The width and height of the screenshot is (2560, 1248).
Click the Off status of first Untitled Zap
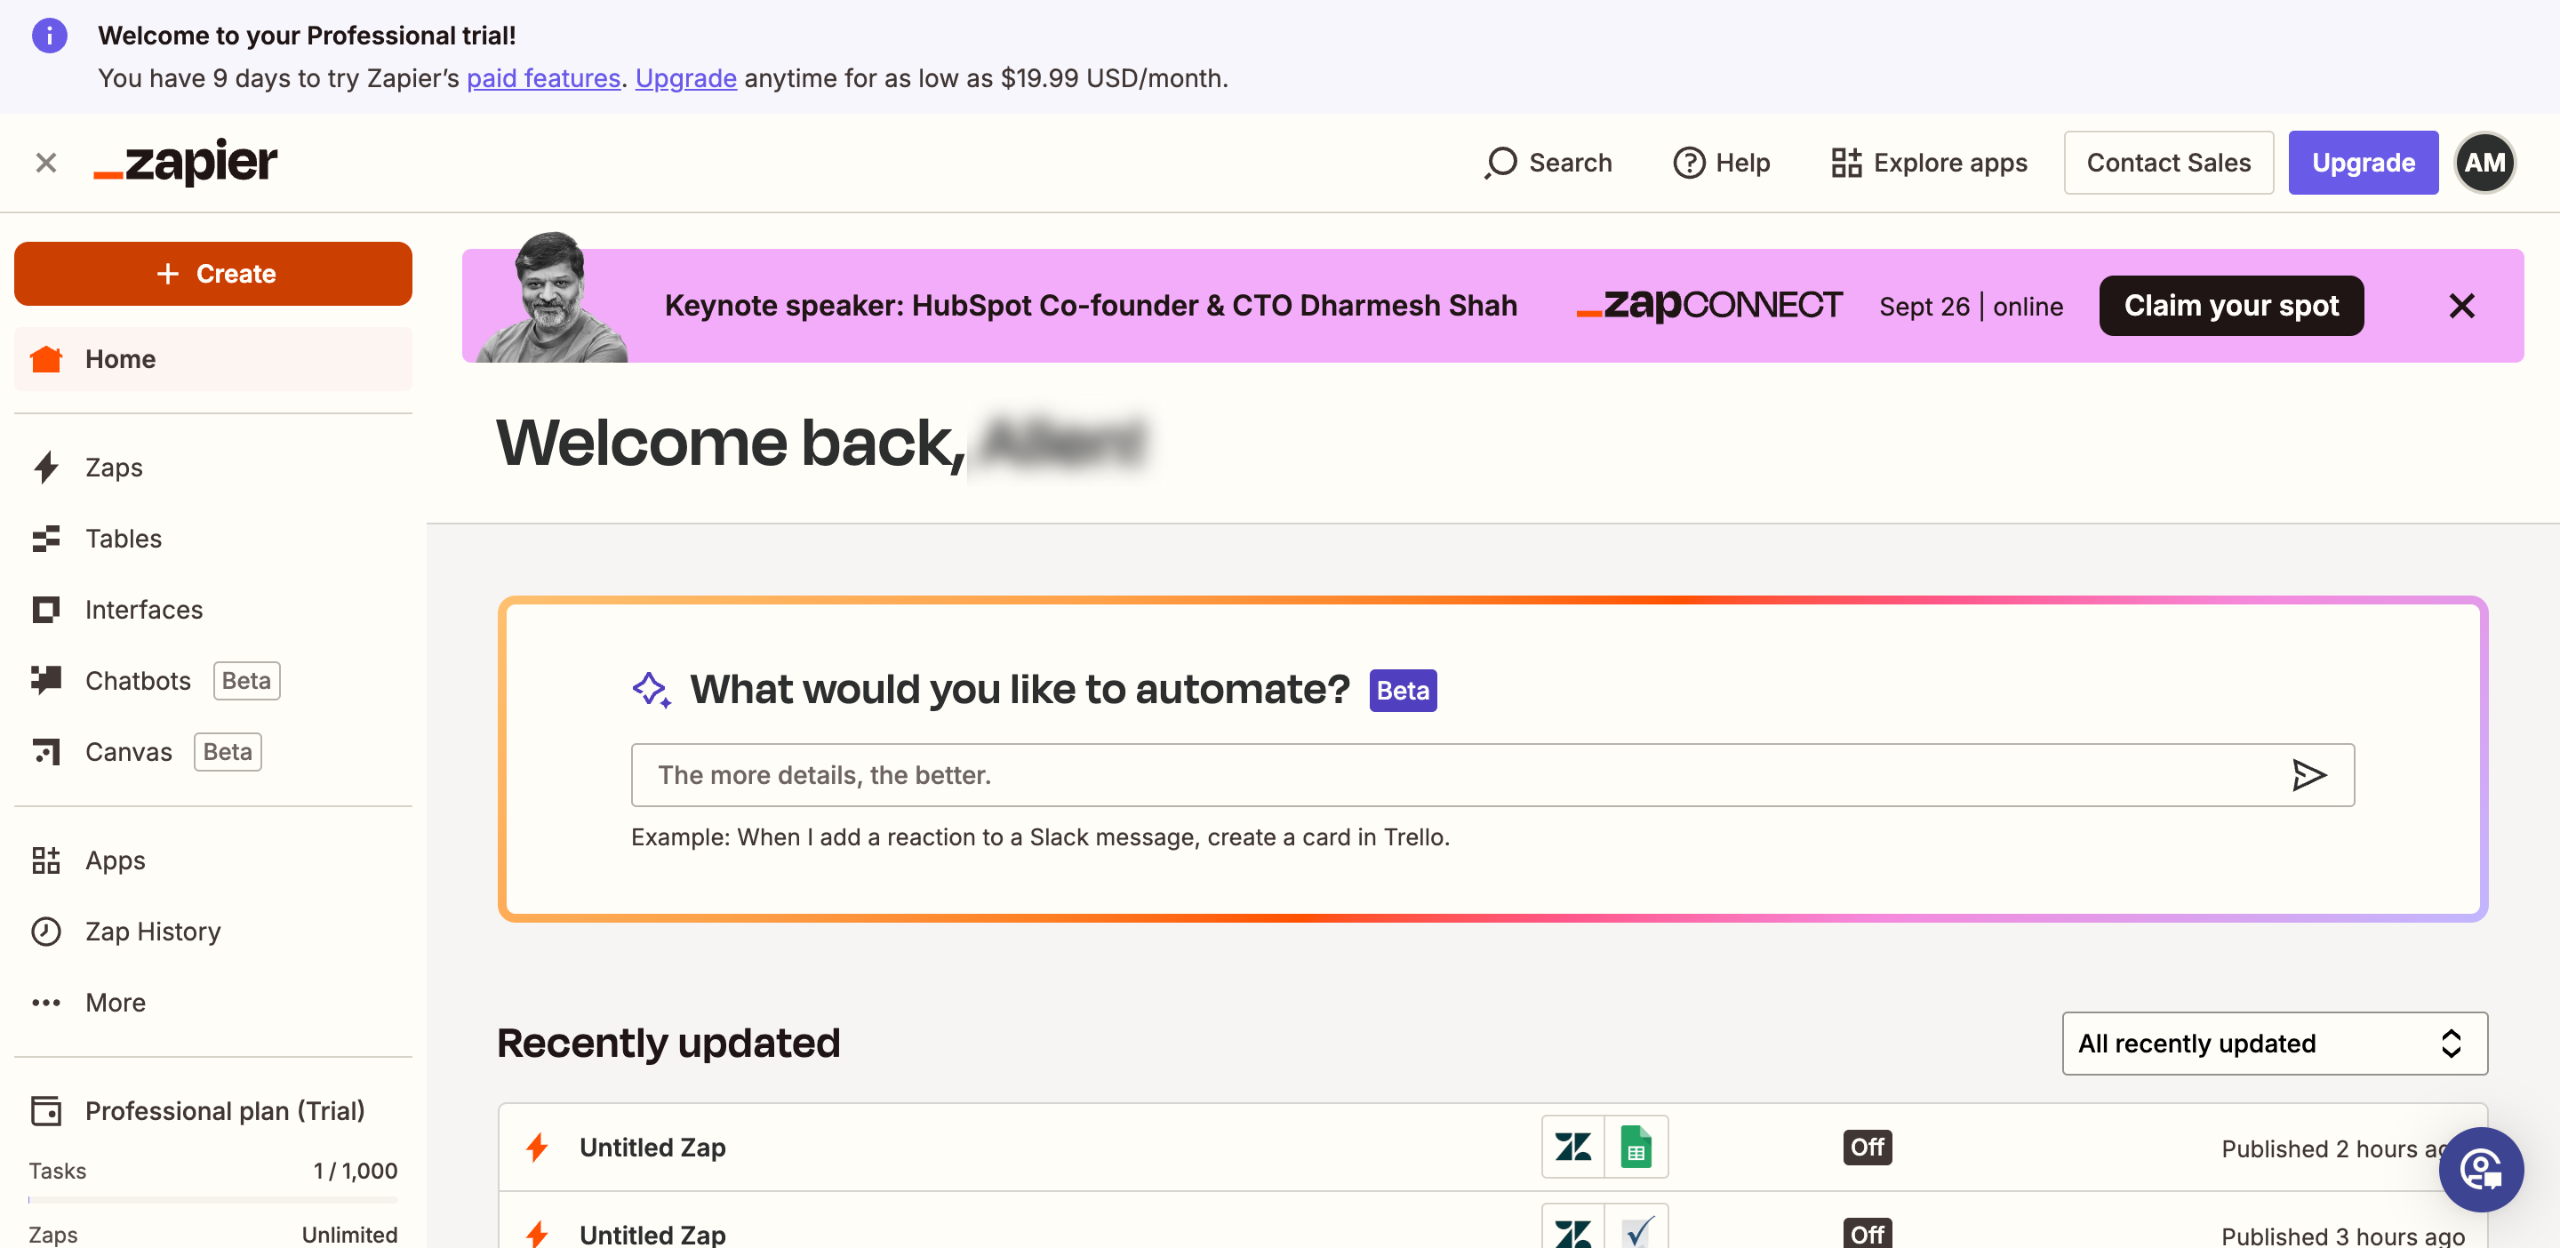click(x=1867, y=1147)
